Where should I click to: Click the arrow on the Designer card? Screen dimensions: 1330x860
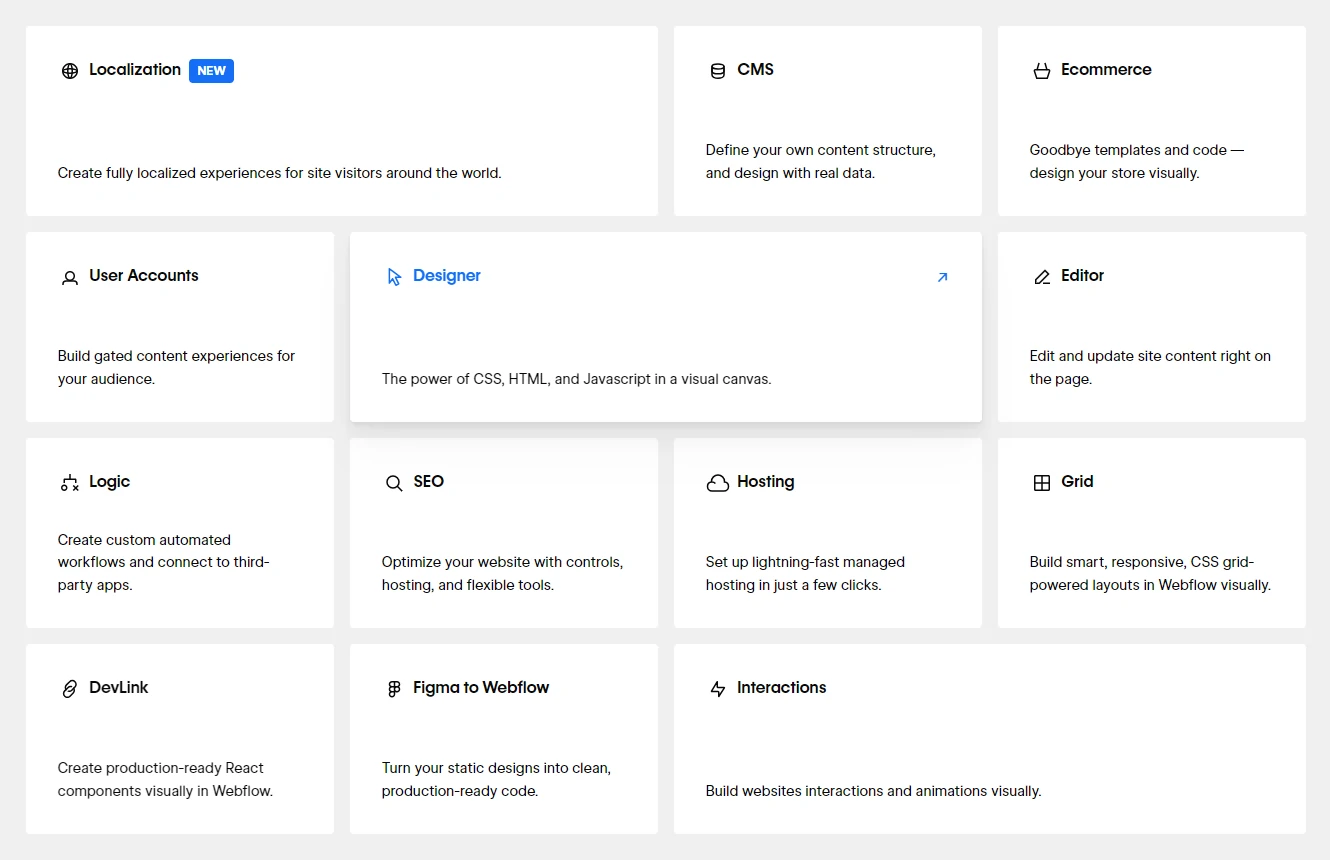coord(942,277)
